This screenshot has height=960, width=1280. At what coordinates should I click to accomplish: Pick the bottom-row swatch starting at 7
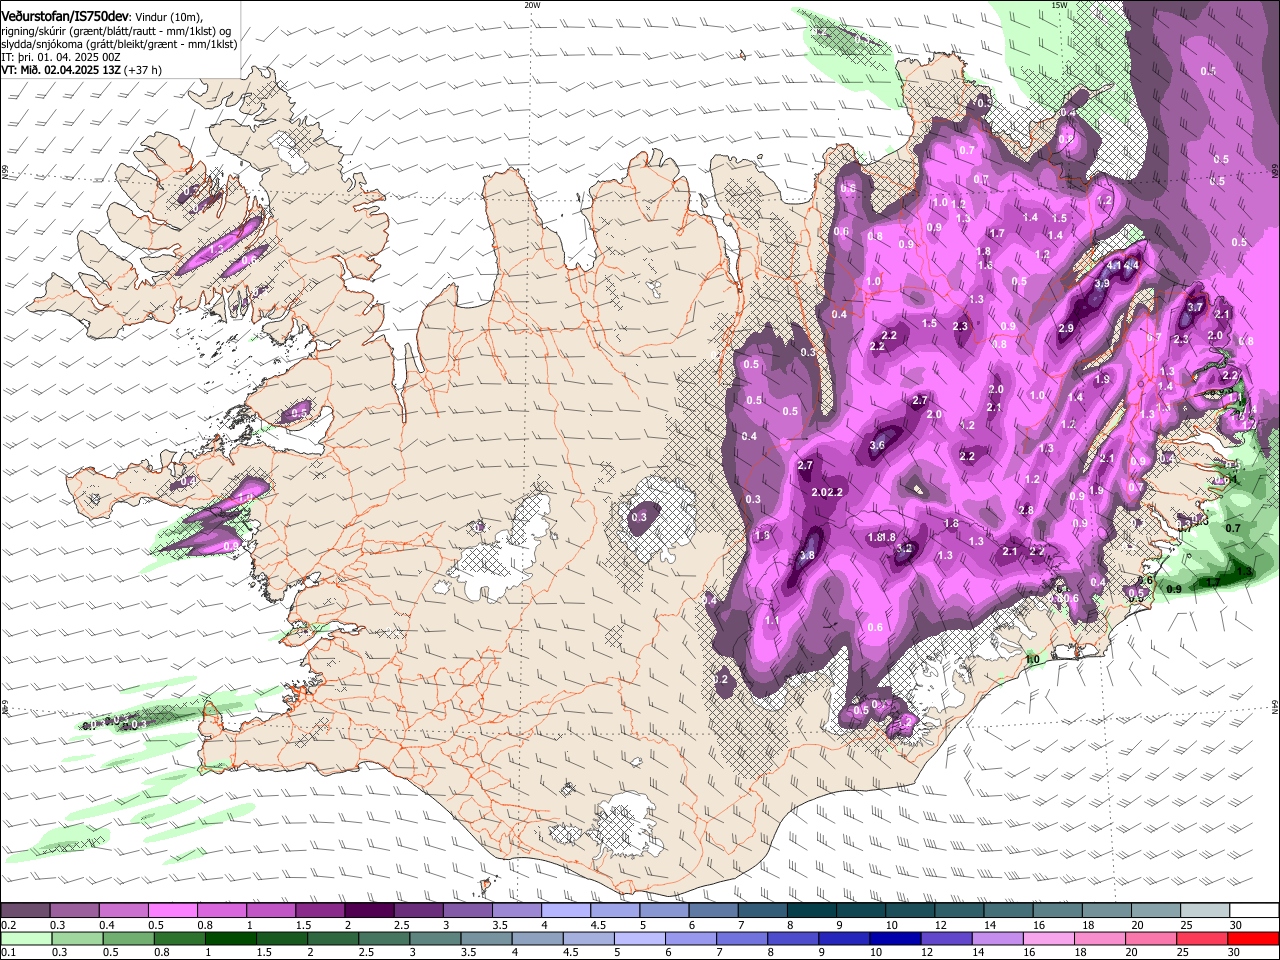pyautogui.click(x=743, y=939)
